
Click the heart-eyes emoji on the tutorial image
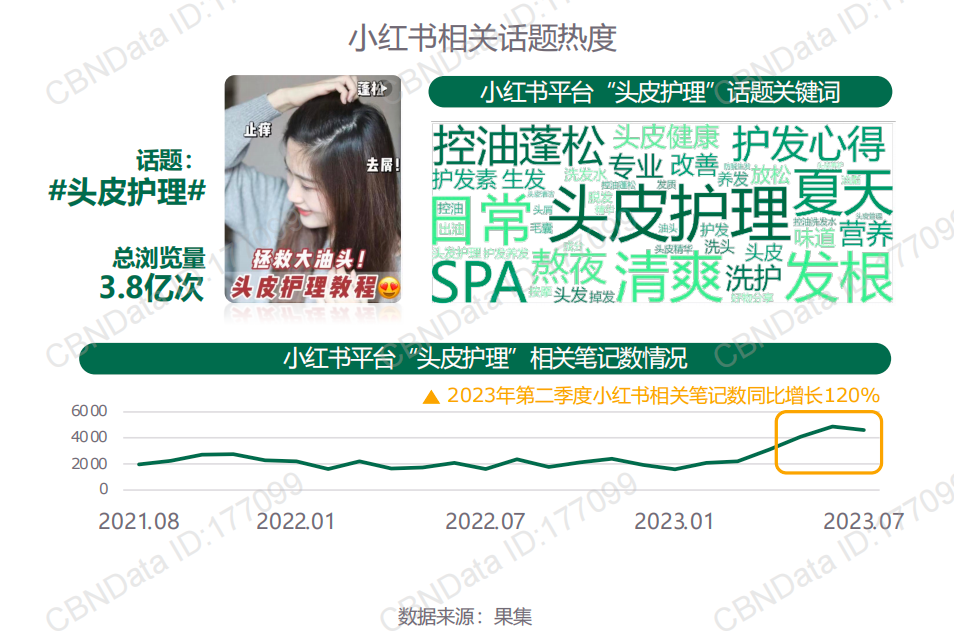389,287
